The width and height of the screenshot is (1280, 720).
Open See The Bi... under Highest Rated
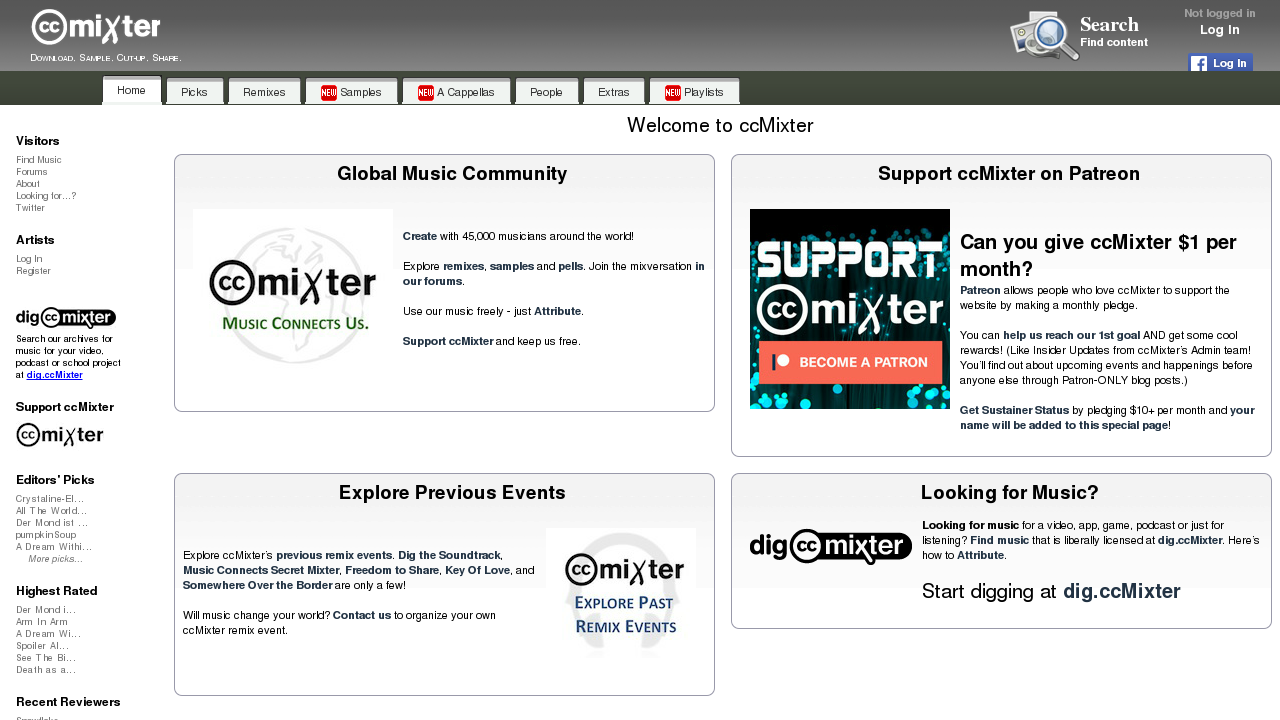point(45,658)
